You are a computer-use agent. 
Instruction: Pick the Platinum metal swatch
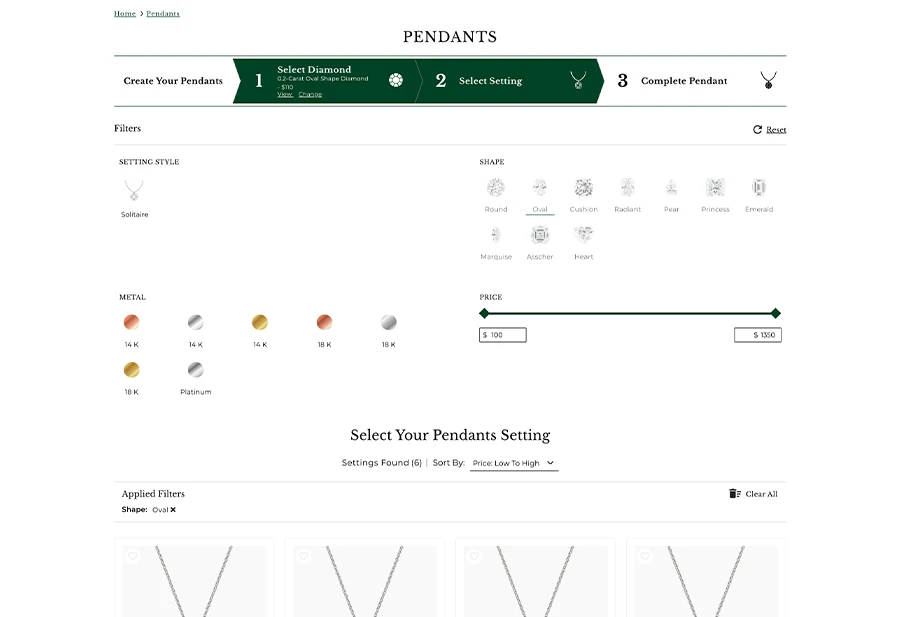pos(196,370)
